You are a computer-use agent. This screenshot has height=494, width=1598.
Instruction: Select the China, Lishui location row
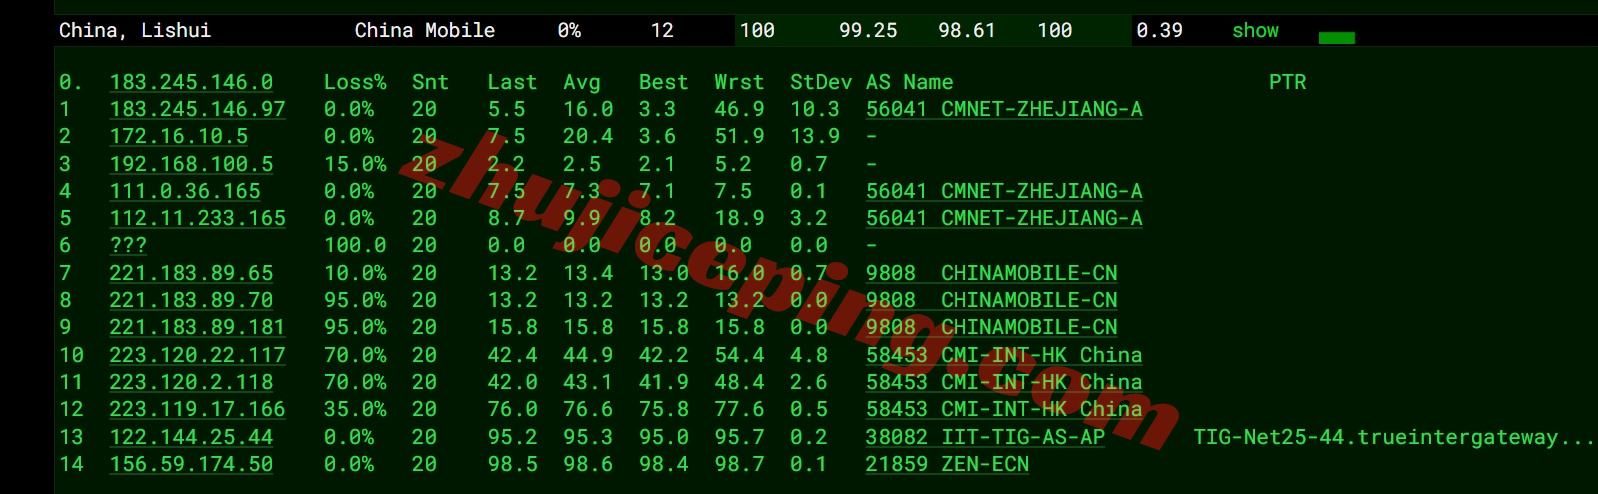point(135,31)
